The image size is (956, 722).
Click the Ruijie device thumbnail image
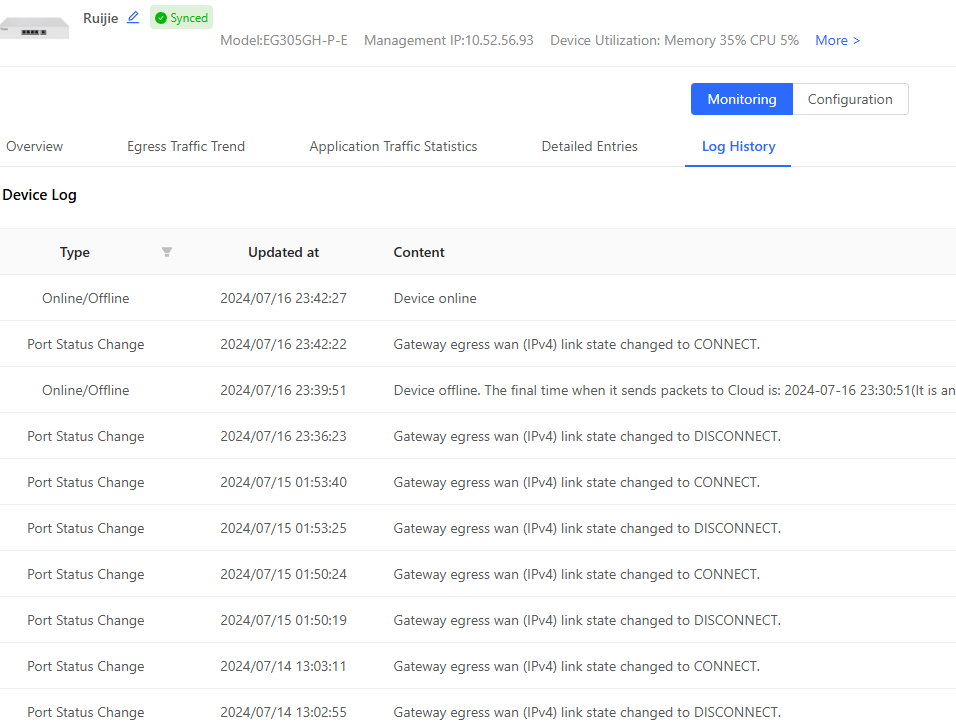tap(35, 28)
